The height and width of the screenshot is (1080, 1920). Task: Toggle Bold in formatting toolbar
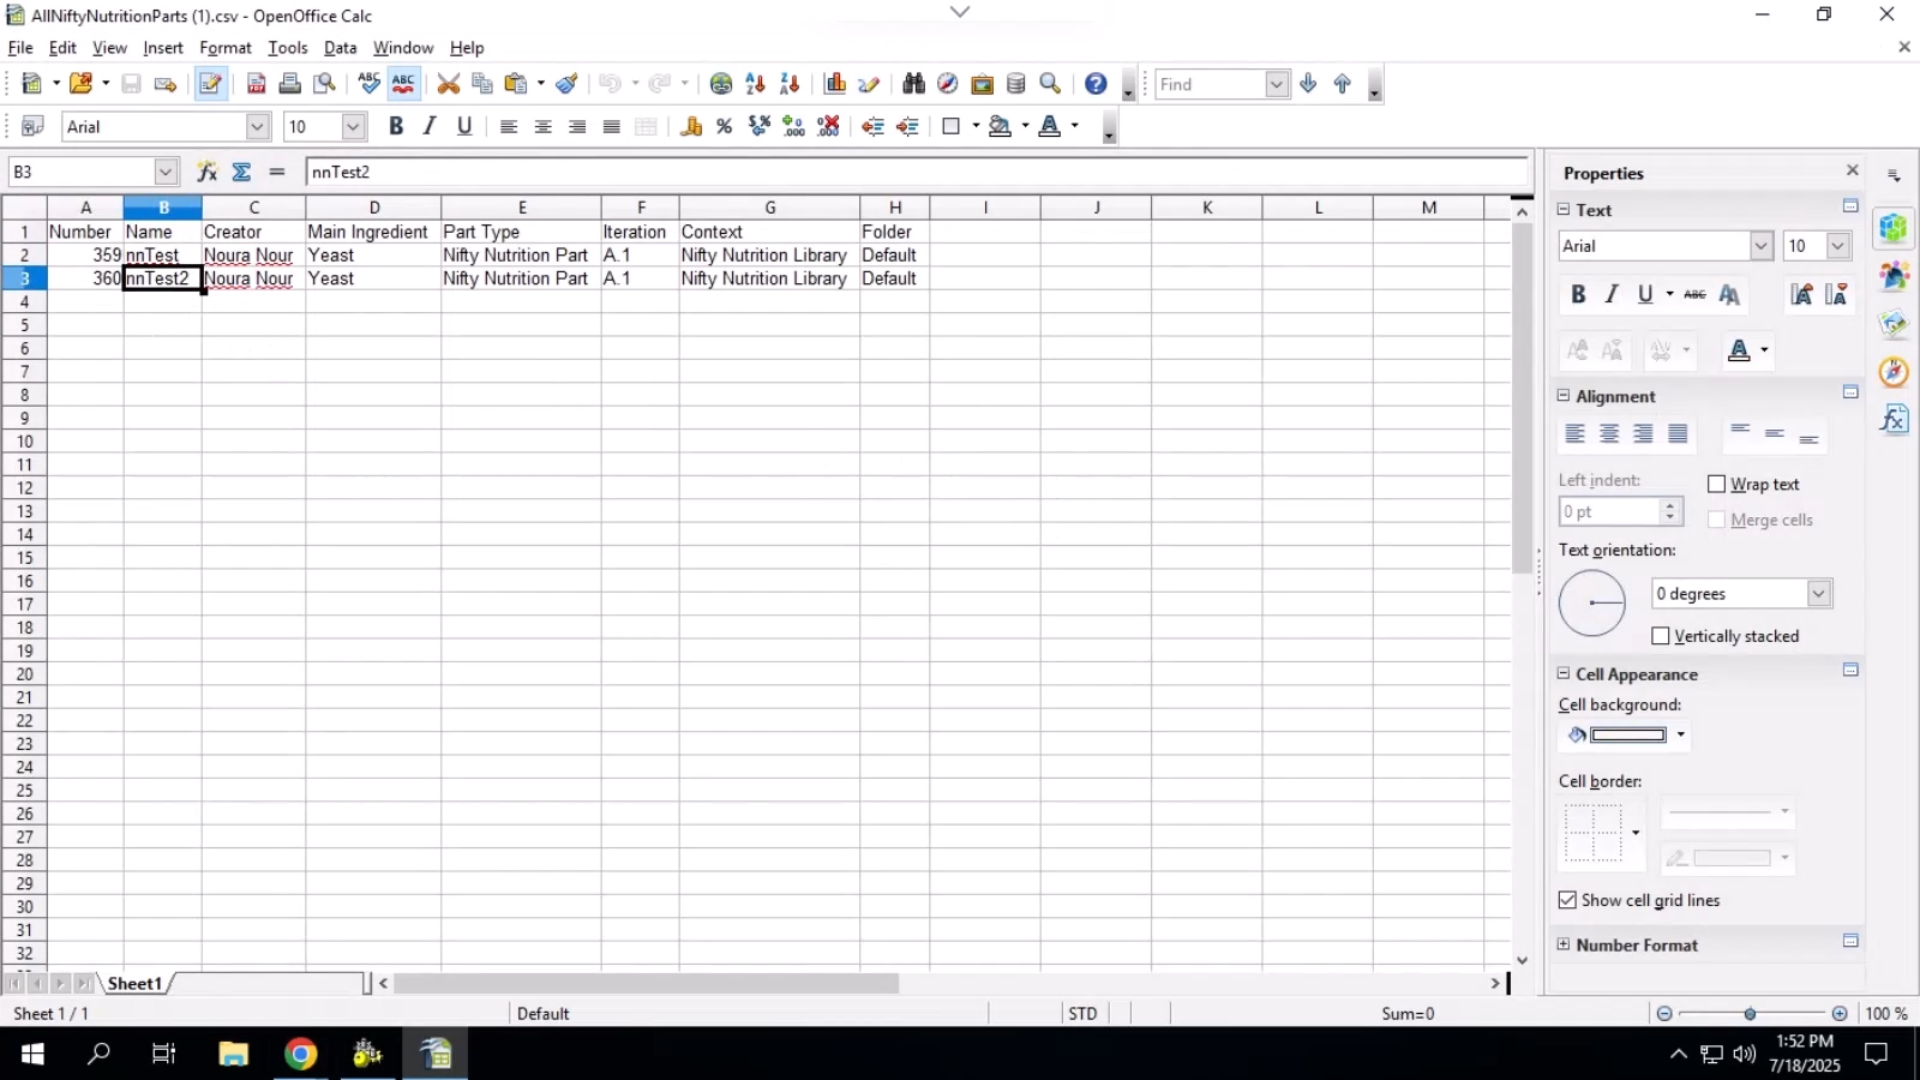pos(396,126)
